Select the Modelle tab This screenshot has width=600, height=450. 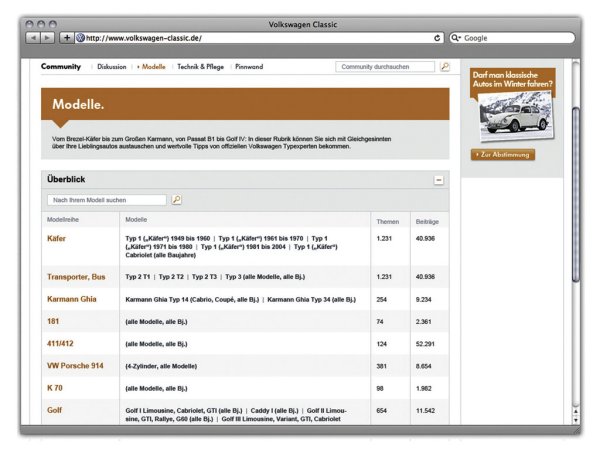[x=153, y=67]
